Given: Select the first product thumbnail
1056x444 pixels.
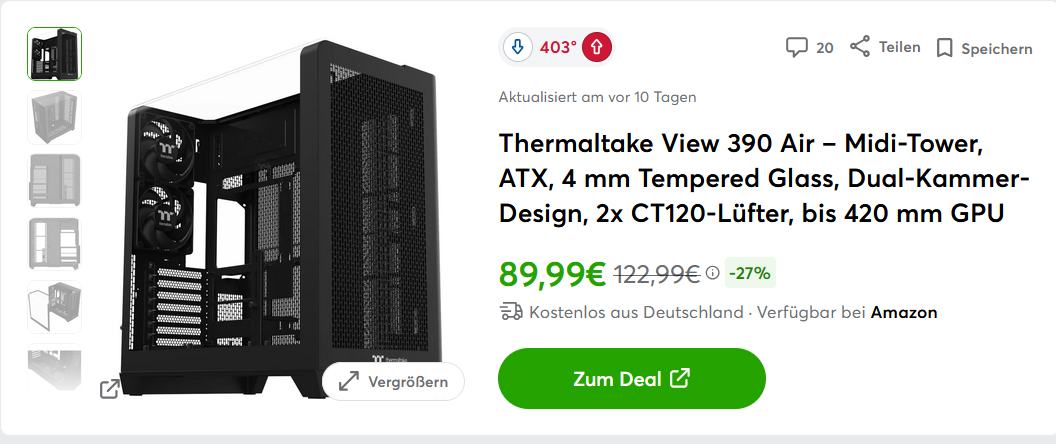Looking at the screenshot, I should pyautogui.click(x=55, y=54).
